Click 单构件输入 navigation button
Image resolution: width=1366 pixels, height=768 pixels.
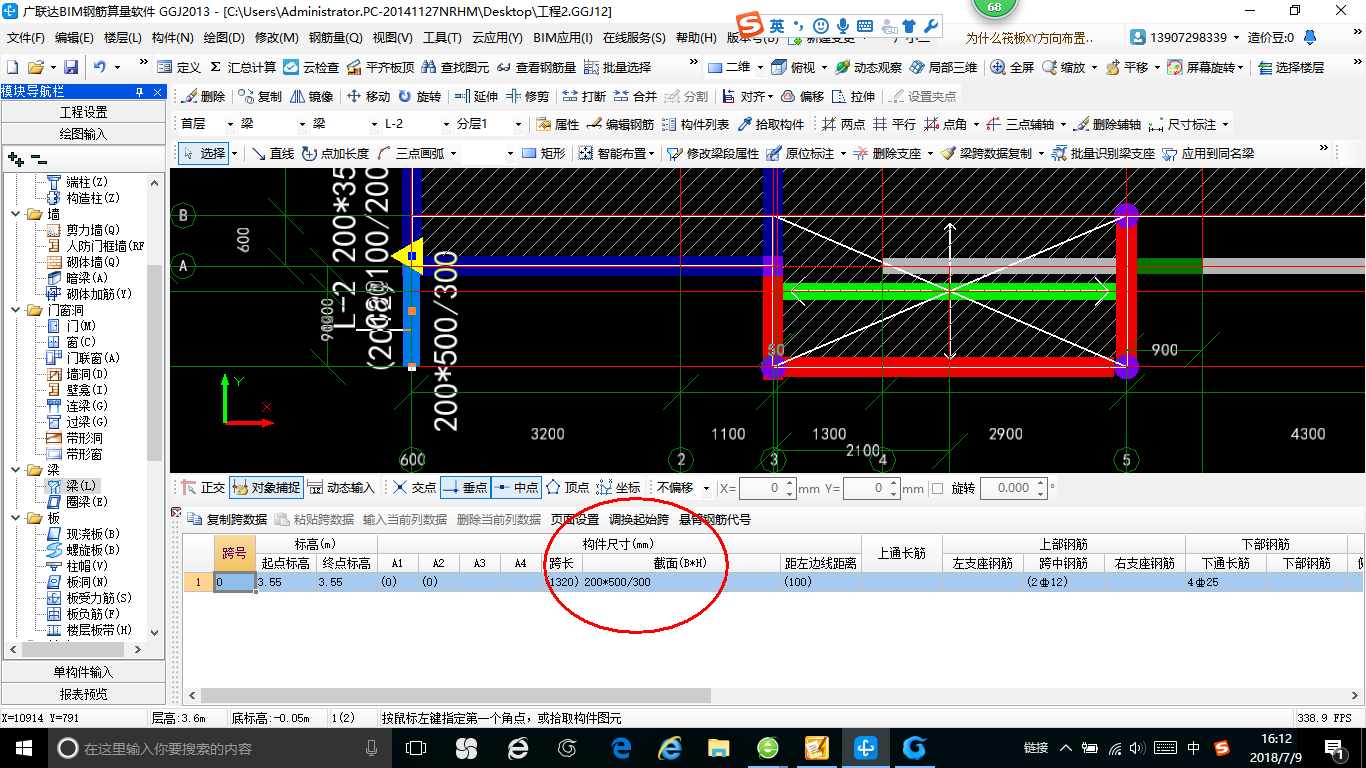coord(83,671)
